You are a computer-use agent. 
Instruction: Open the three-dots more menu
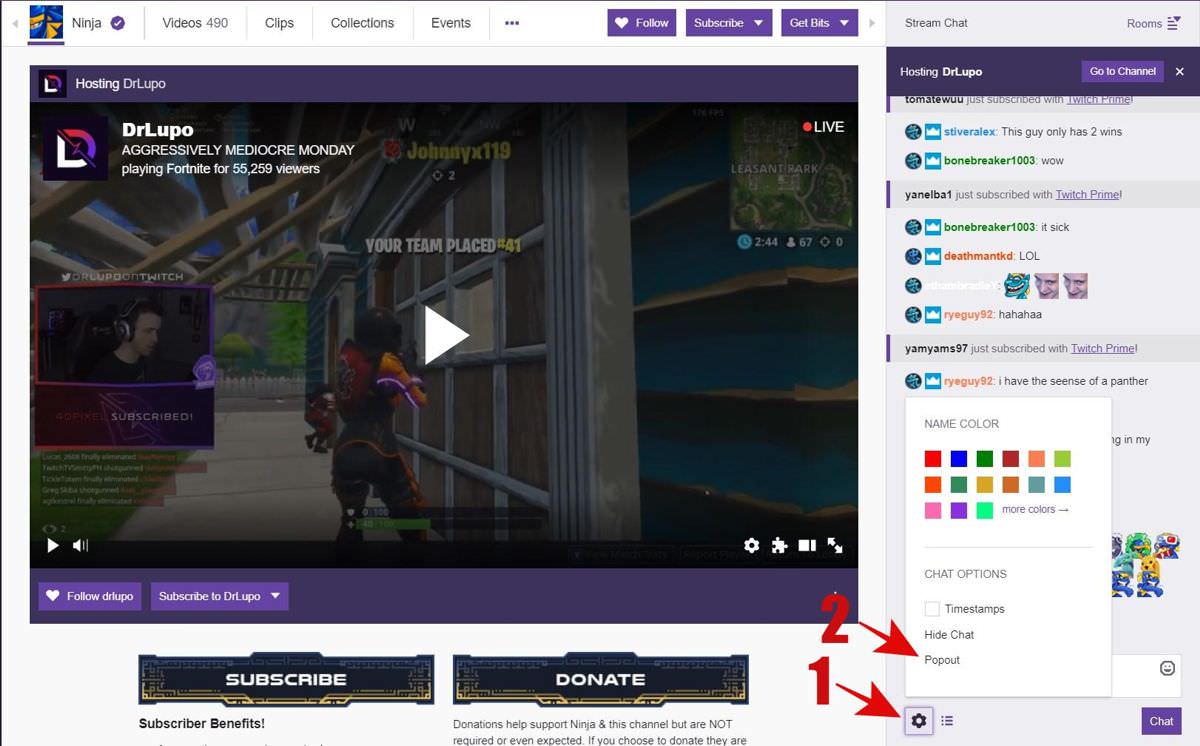point(512,23)
